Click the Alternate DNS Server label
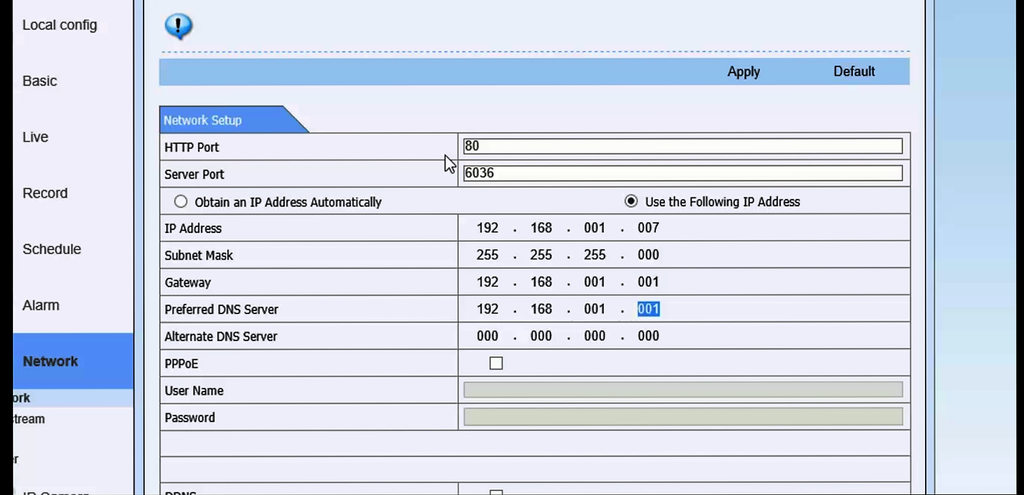Screen dimensions: 1024x495 pos(221,336)
